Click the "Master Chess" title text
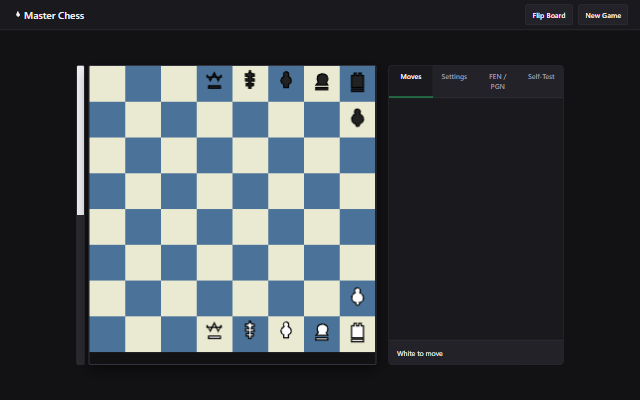Screen dimensions: 640x400 pos(54,16)
